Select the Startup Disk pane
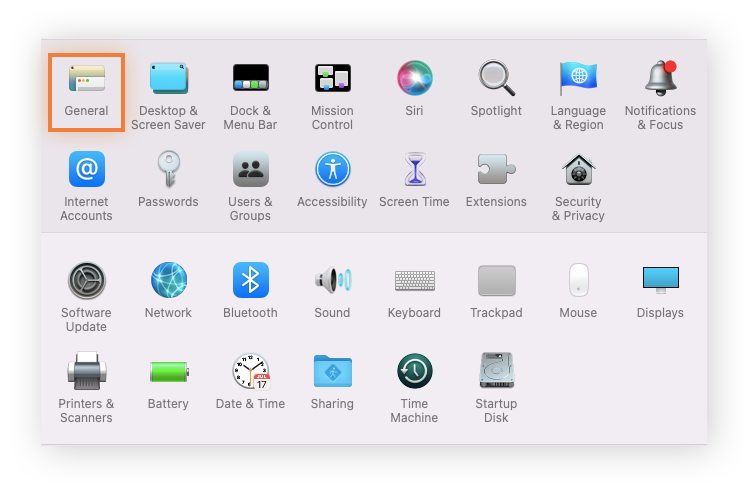Image resolution: width=747 pixels, height=484 pixels. pos(496,371)
